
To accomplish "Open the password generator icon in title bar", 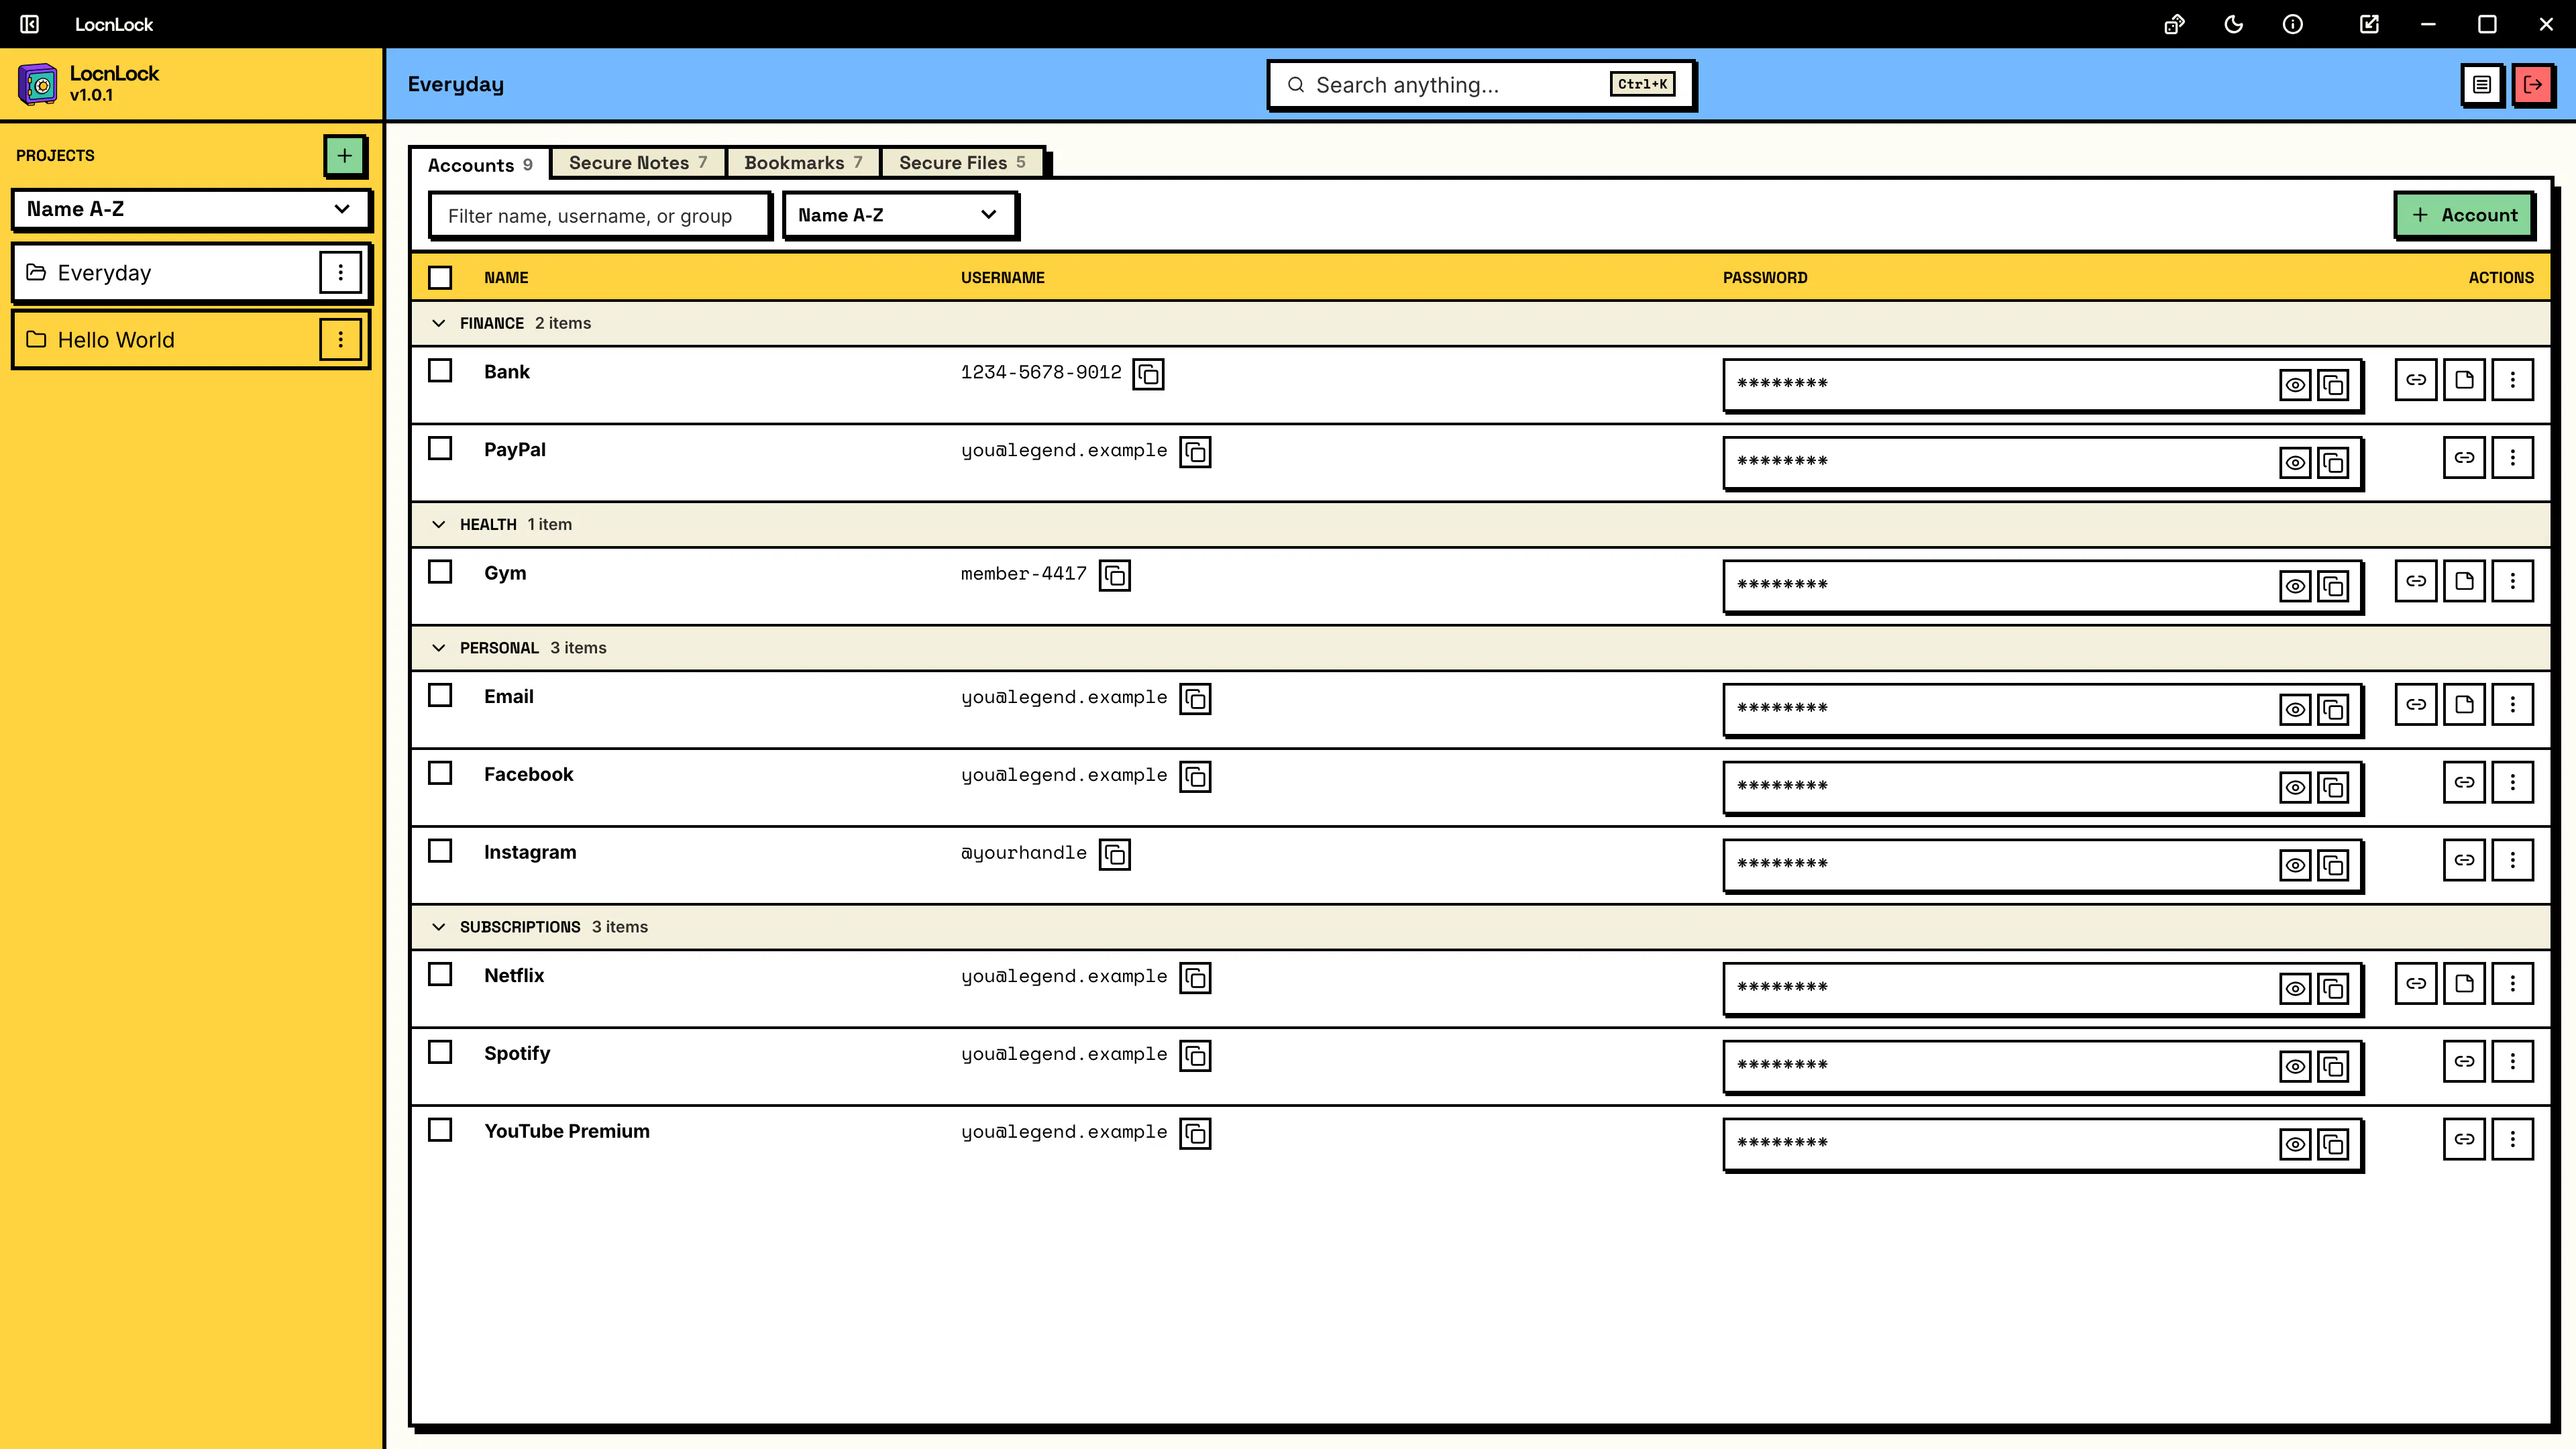I will pos(2174,24).
